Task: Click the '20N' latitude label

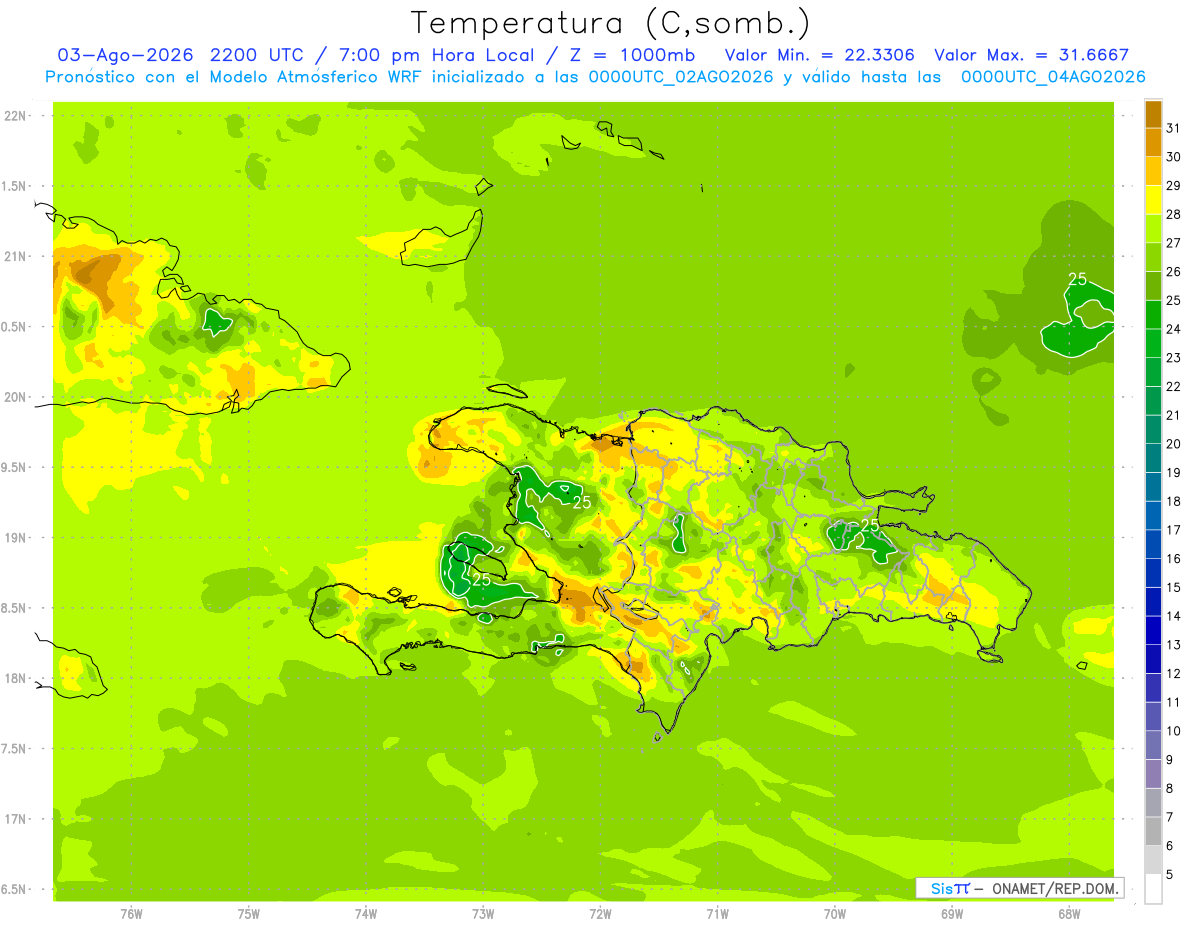Action: [16, 397]
